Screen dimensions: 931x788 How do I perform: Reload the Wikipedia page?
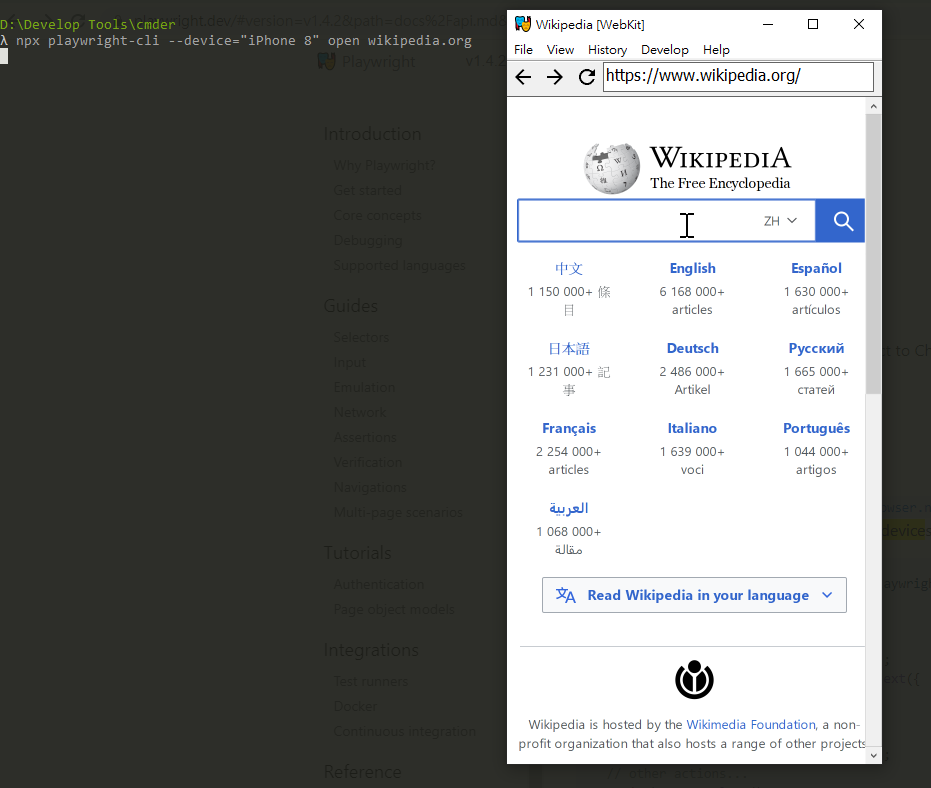587,77
